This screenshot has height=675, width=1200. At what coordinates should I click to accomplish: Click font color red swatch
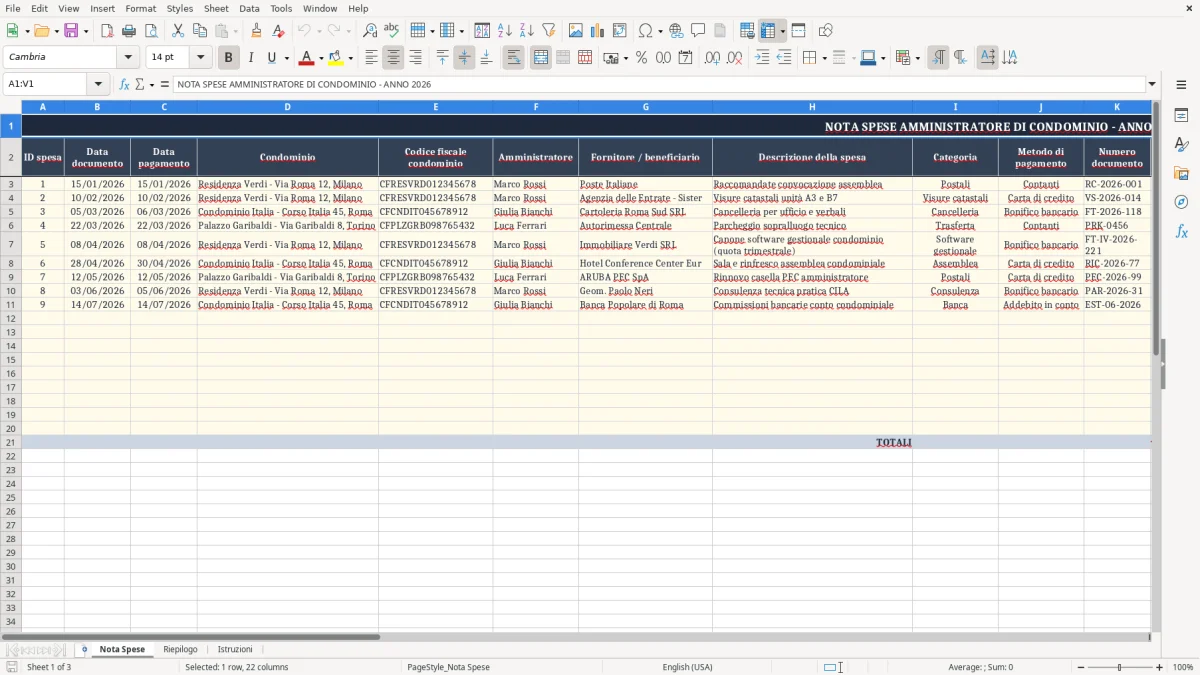(x=307, y=58)
